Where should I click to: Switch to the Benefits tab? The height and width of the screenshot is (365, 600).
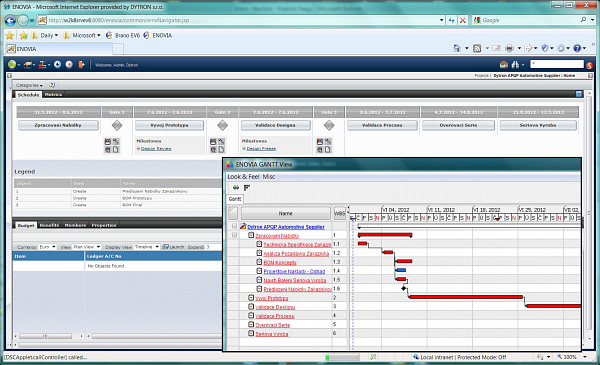coord(49,225)
